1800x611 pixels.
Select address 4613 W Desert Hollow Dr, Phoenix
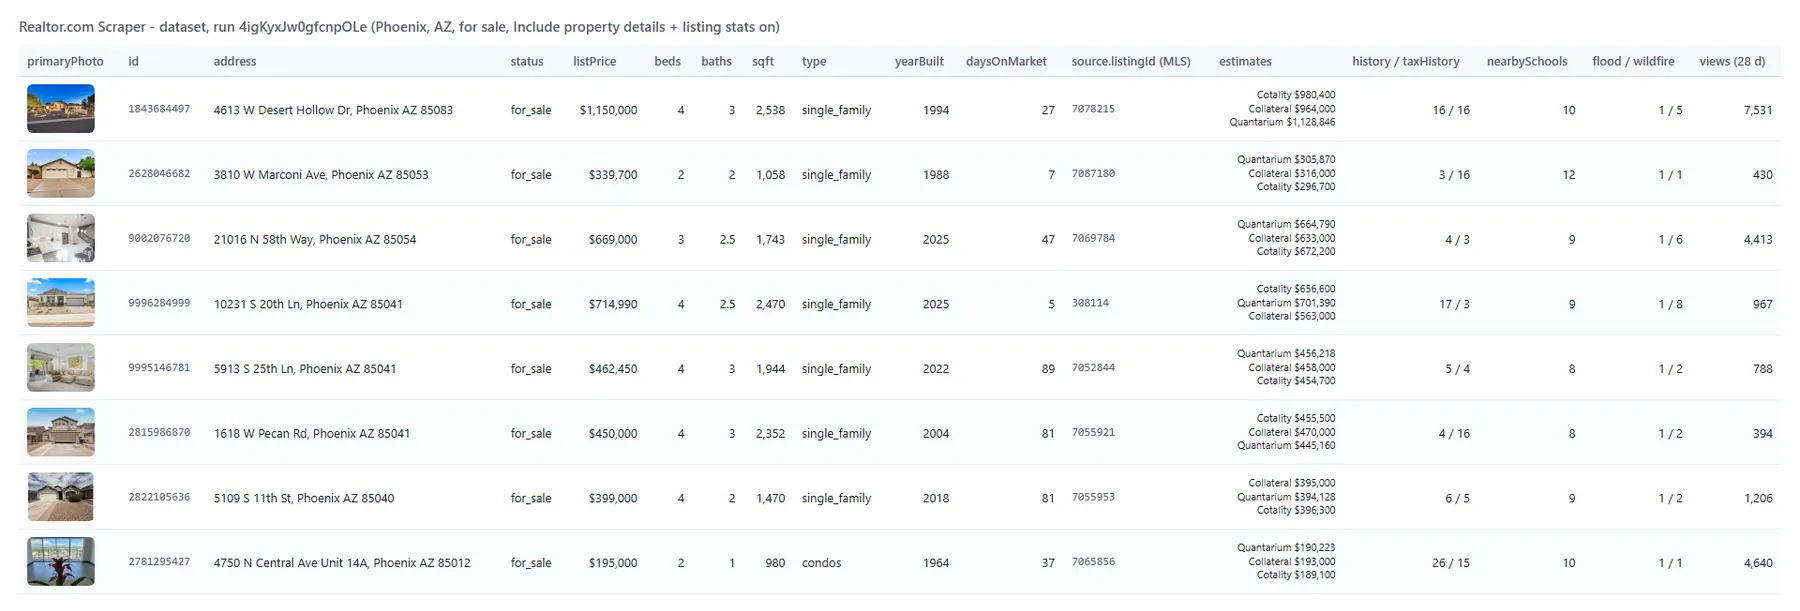click(x=333, y=110)
